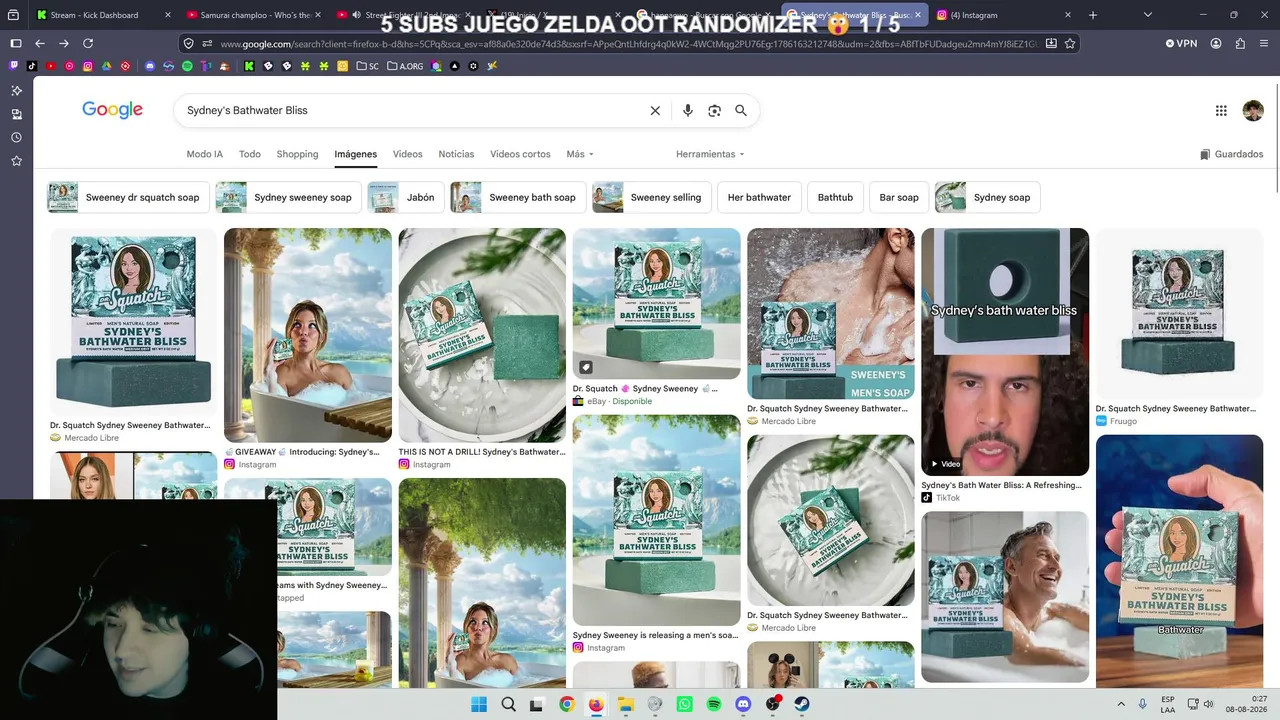Open the sidebar AI chatbot sparkle
Image resolution: width=1280 pixels, height=720 pixels.
click(x=16, y=91)
